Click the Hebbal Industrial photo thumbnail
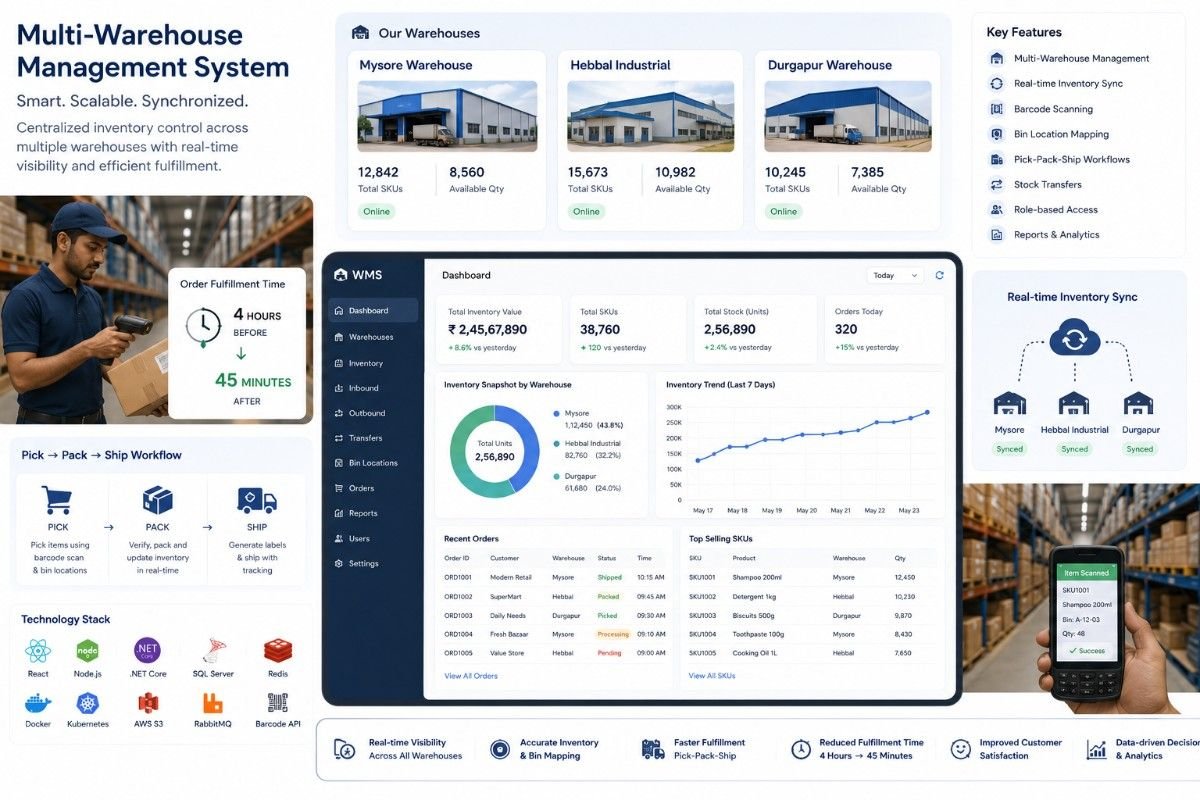The height and width of the screenshot is (800, 1200). [x=650, y=116]
